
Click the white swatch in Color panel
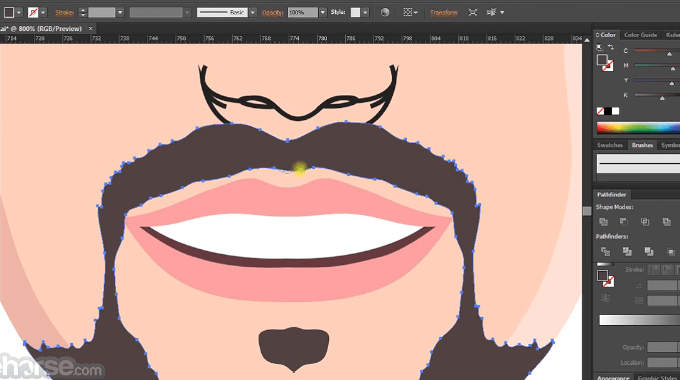tap(616, 111)
